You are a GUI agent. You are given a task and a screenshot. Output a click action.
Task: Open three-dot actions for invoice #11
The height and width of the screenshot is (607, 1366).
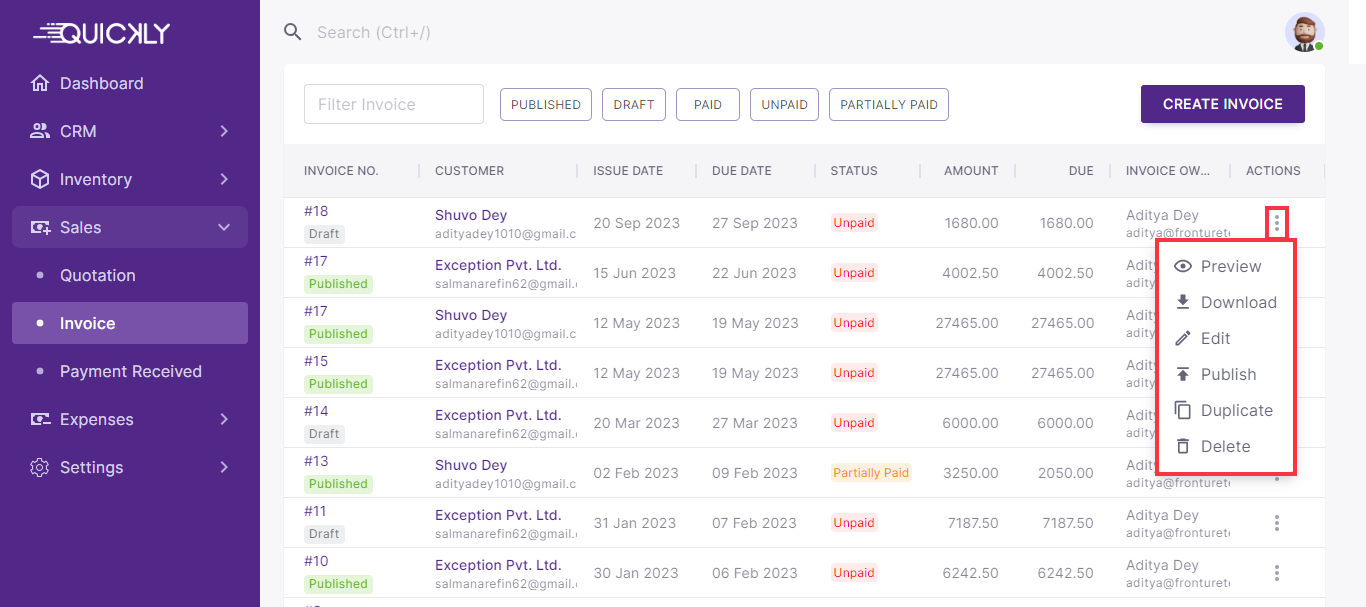1276,523
